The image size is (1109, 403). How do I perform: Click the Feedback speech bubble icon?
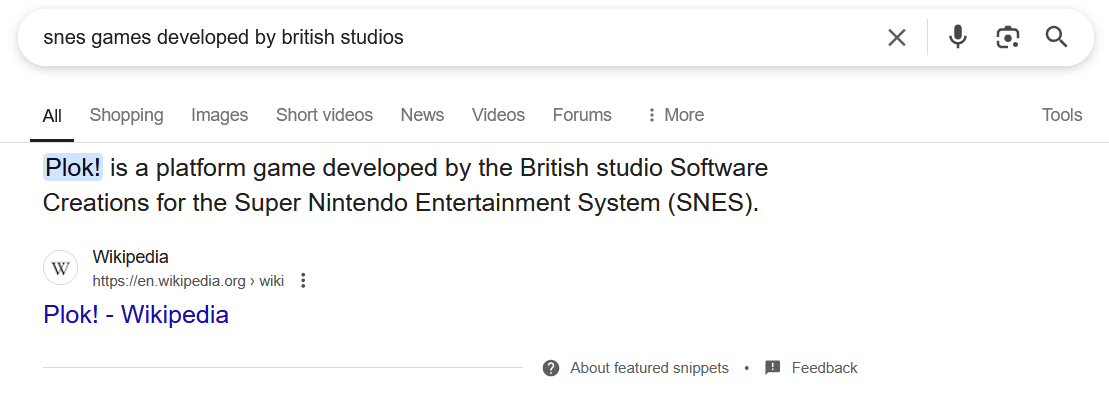(x=773, y=368)
